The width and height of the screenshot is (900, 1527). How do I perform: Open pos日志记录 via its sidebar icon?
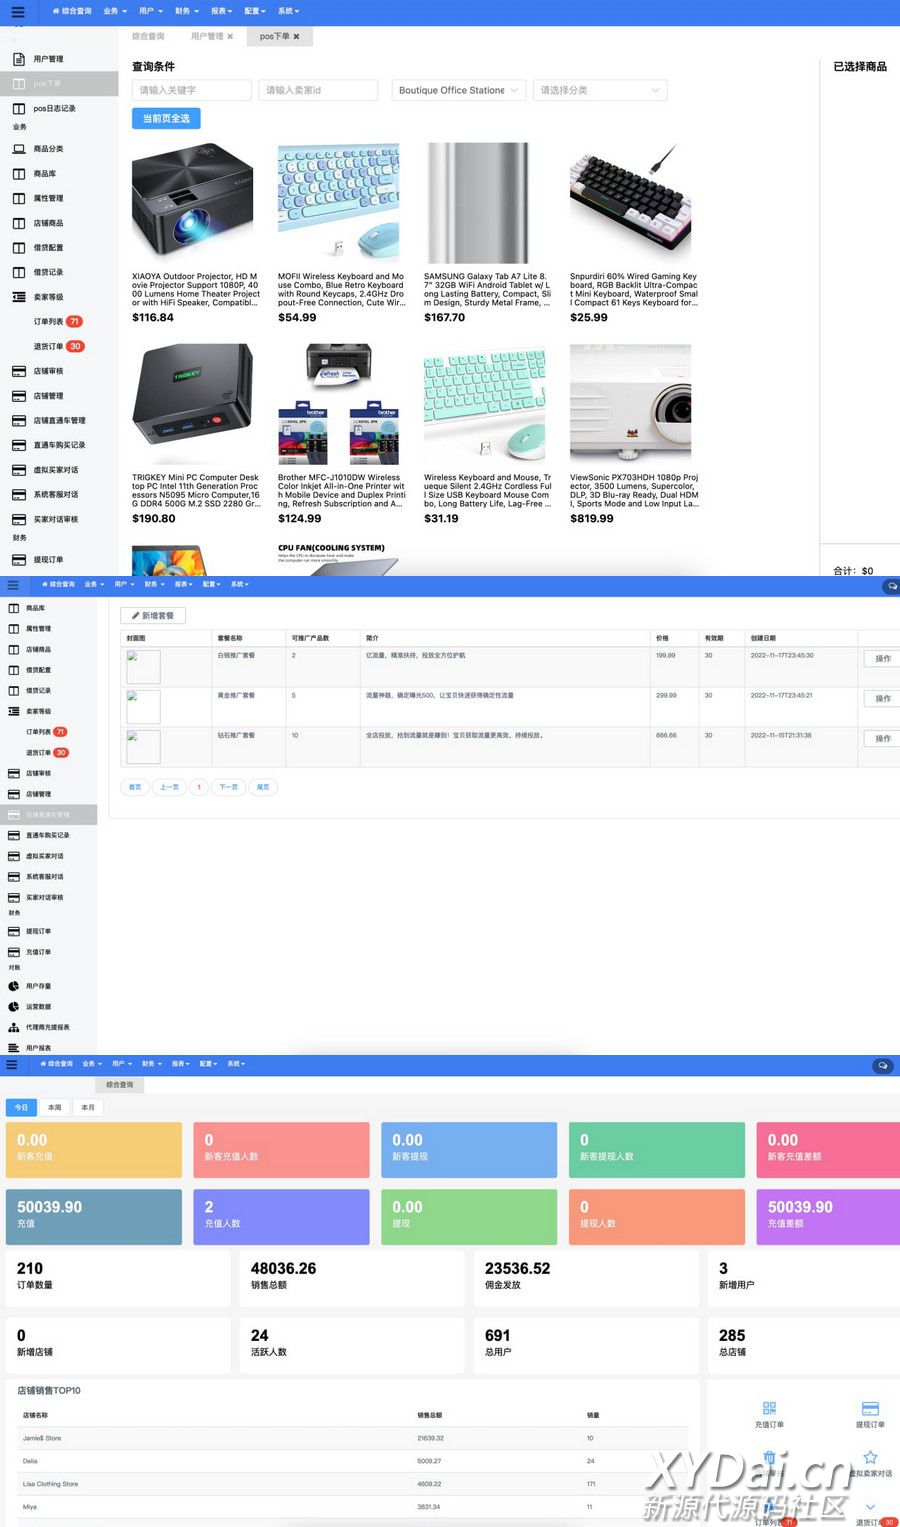19,108
